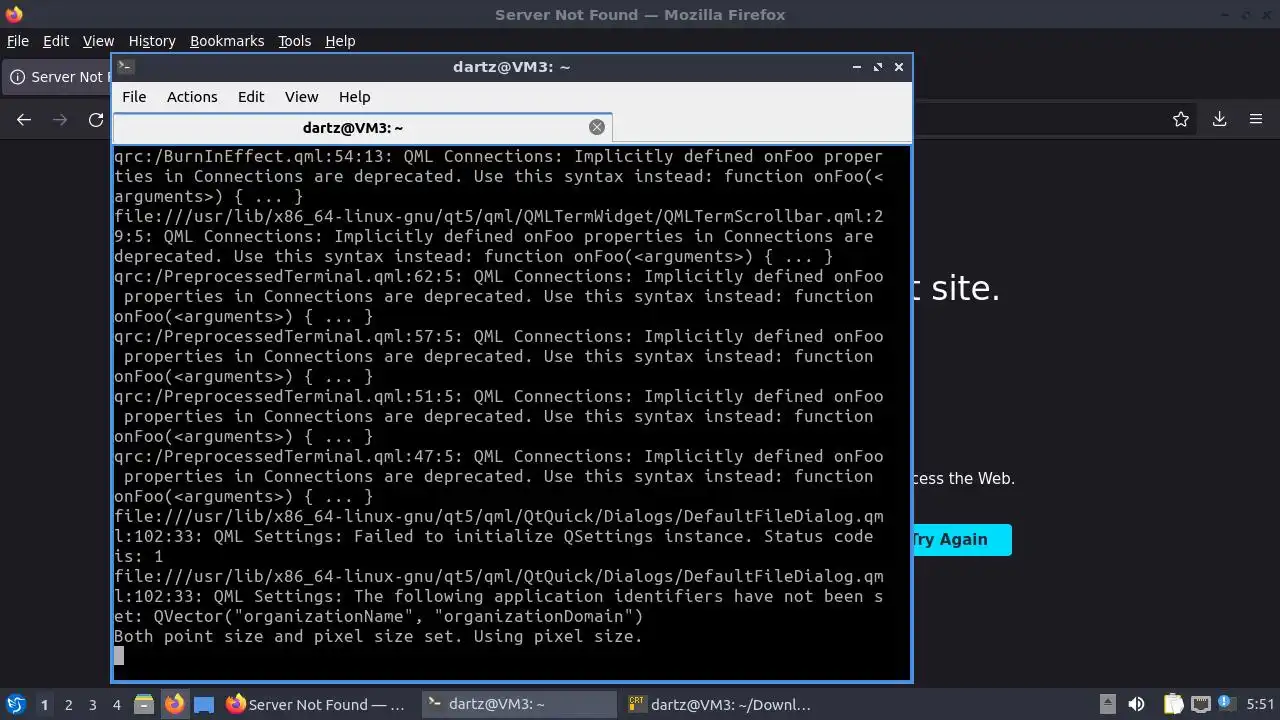Switch to workspace 2 in taskbar
The width and height of the screenshot is (1280, 720).
[69, 704]
